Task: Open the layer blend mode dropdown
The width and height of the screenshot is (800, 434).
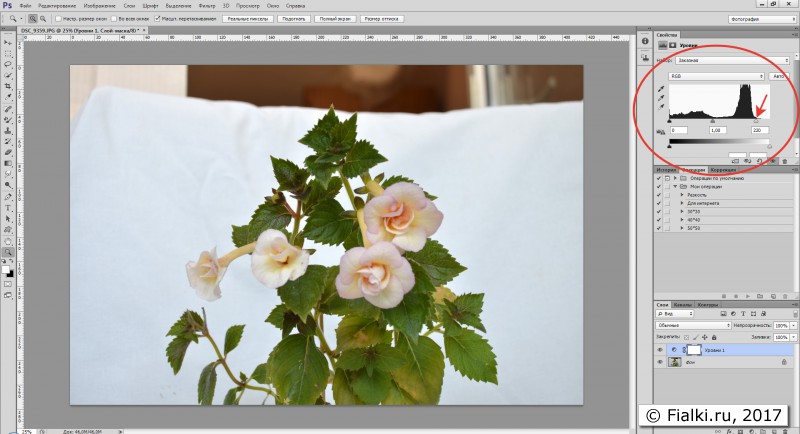Action: point(693,325)
